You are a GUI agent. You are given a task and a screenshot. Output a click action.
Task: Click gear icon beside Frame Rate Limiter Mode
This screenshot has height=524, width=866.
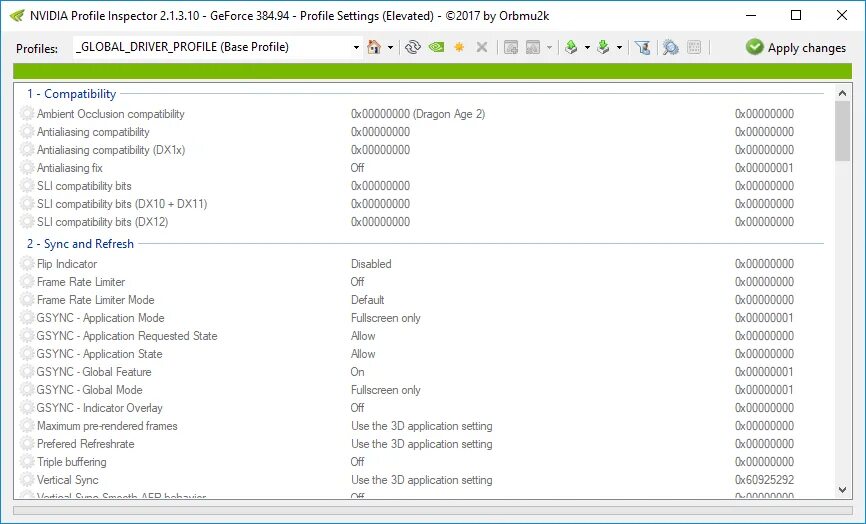(x=27, y=300)
